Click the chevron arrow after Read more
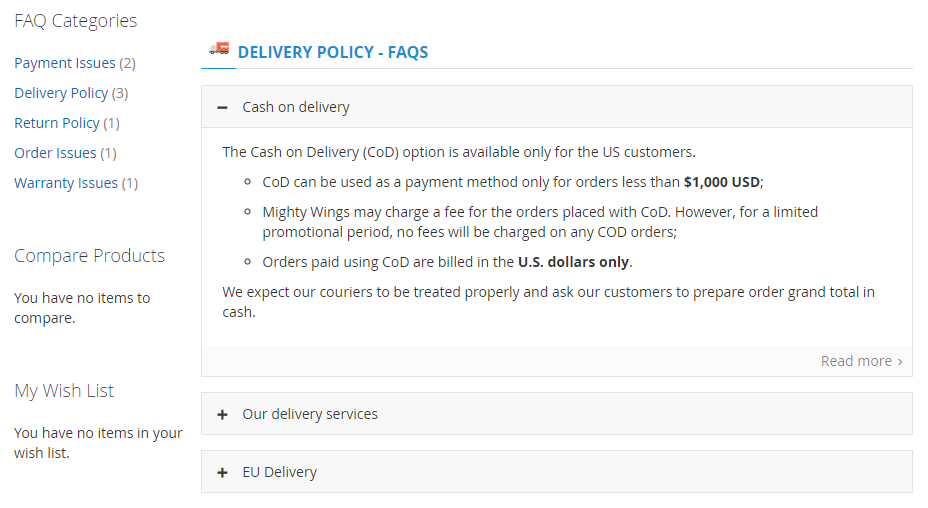 pos(900,362)
